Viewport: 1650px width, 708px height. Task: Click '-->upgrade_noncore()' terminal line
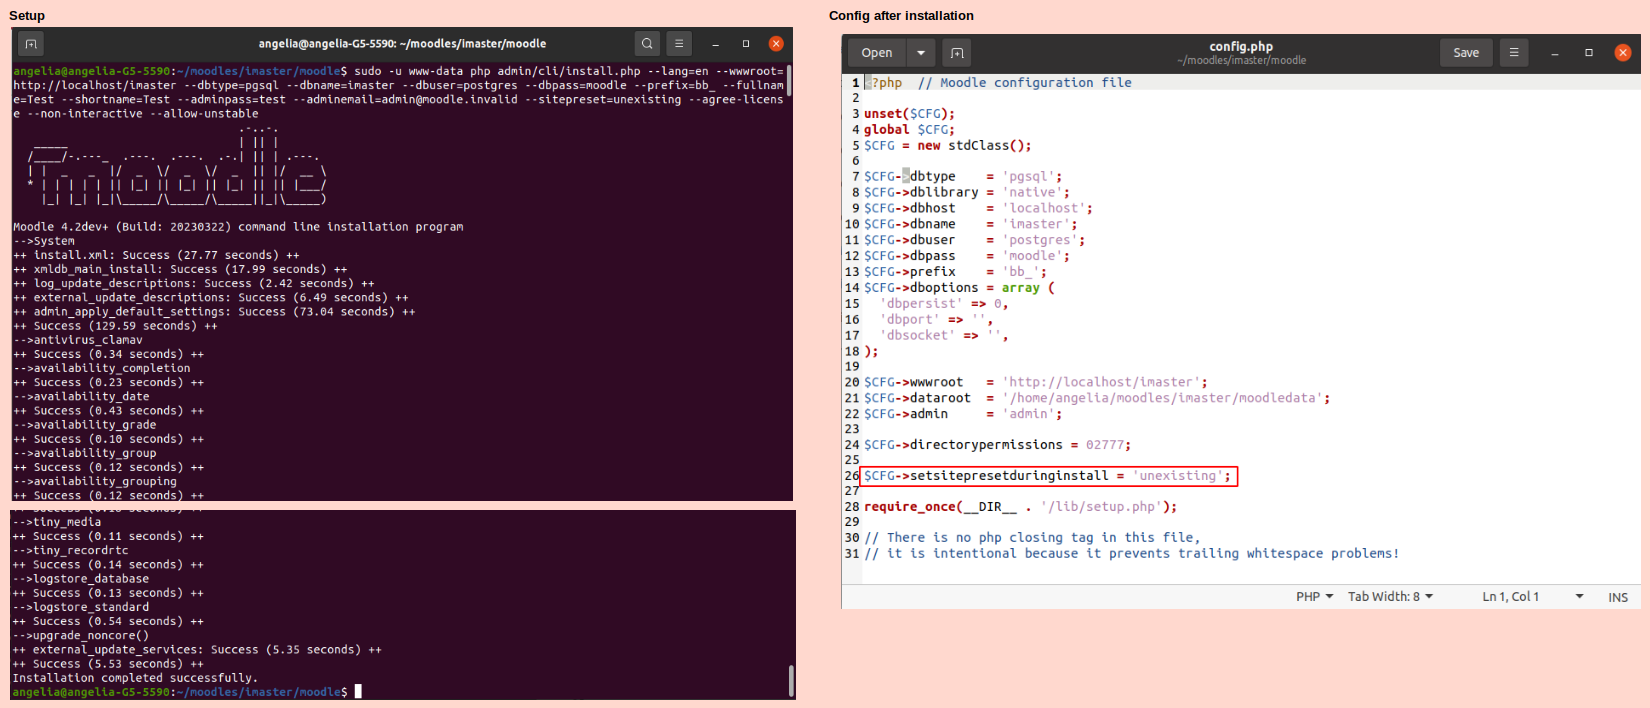[80, 635]
